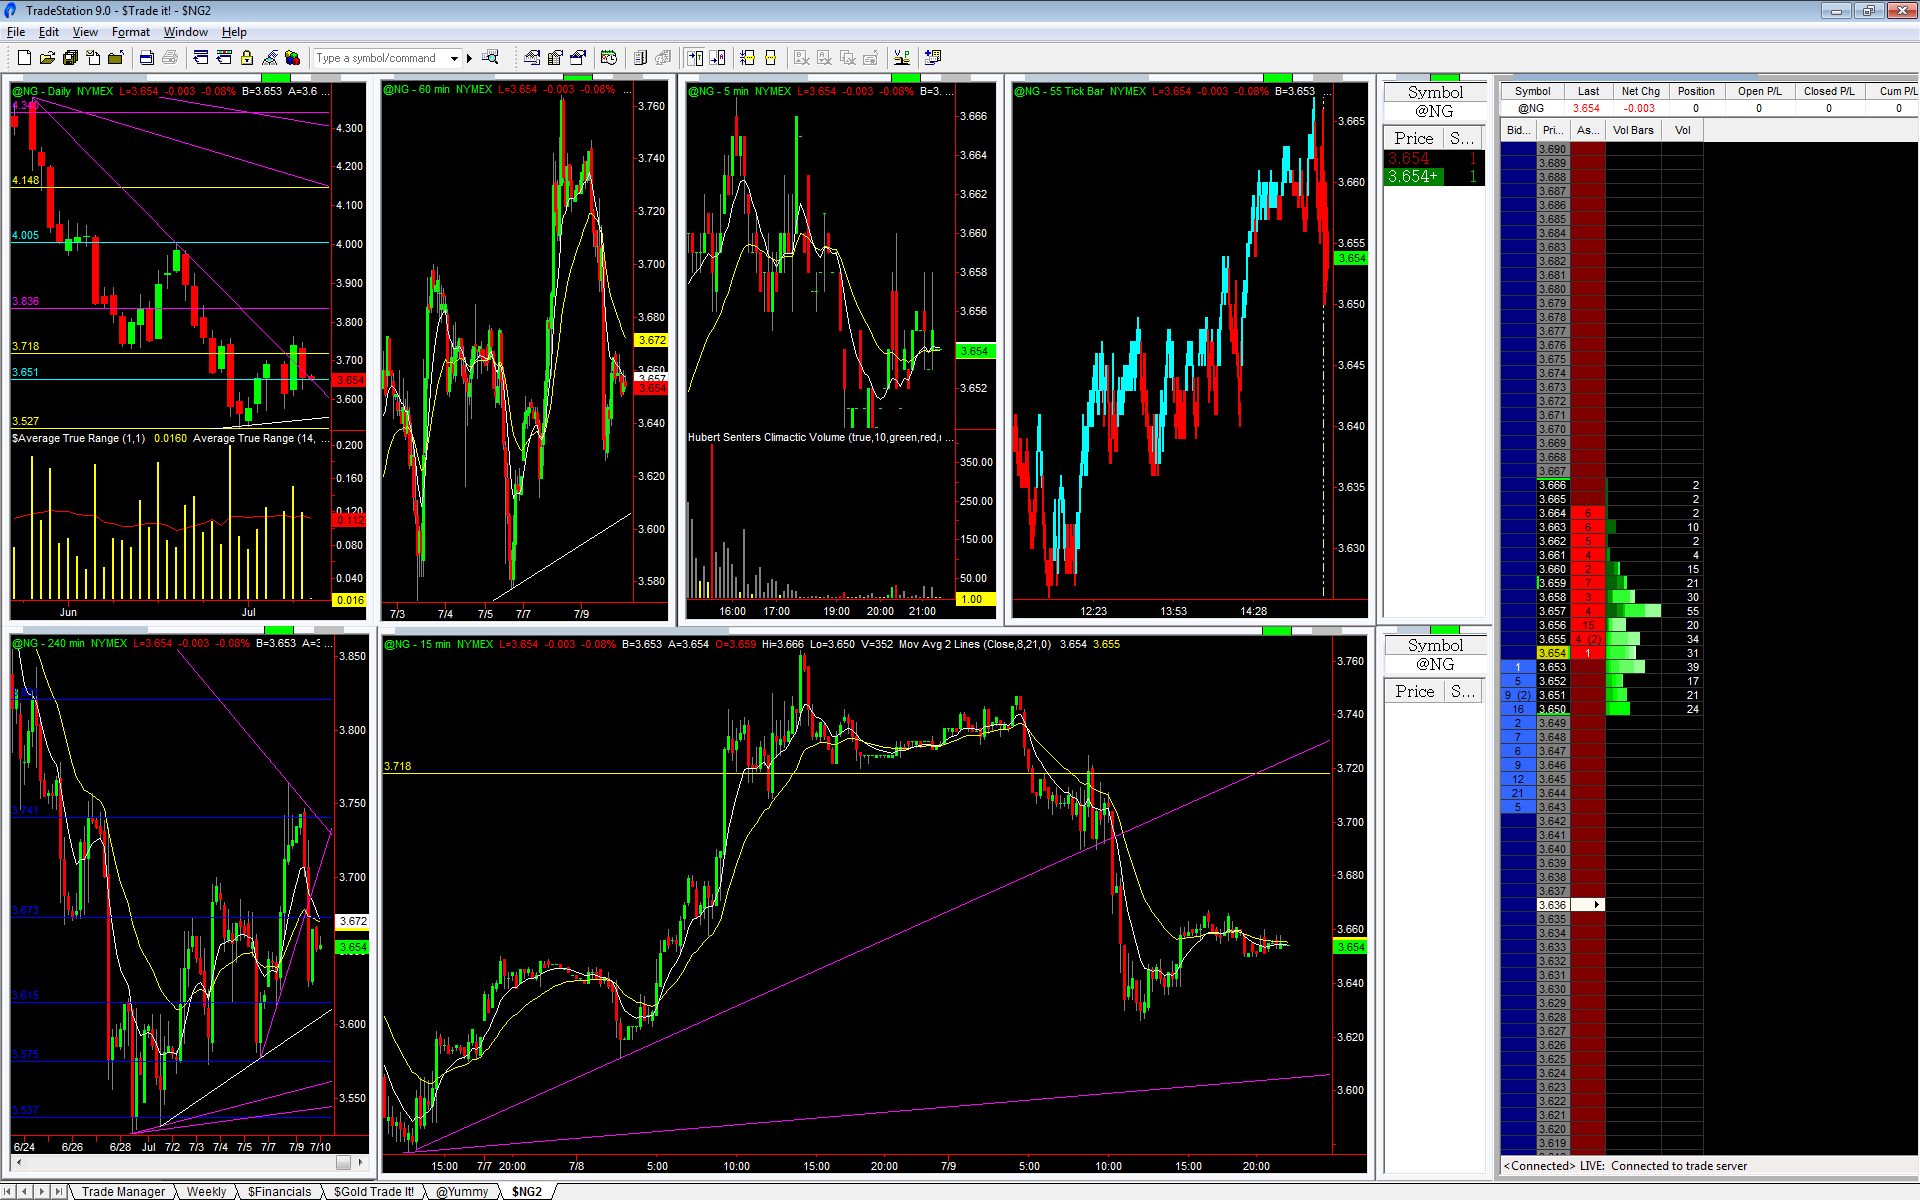Click the symbol lookup magnifier icon
Screen dimensions: 1920x1200
[490, 58]
